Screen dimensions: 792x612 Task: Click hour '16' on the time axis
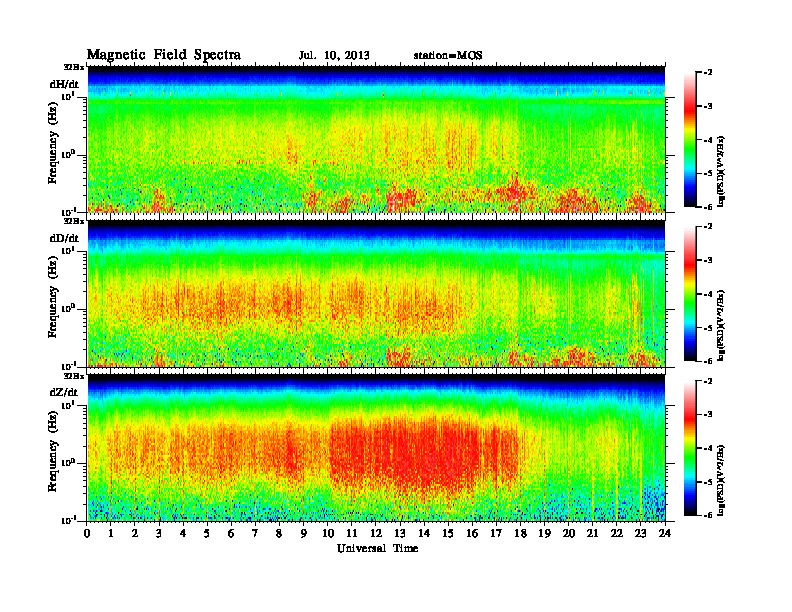tap(472, 534)
